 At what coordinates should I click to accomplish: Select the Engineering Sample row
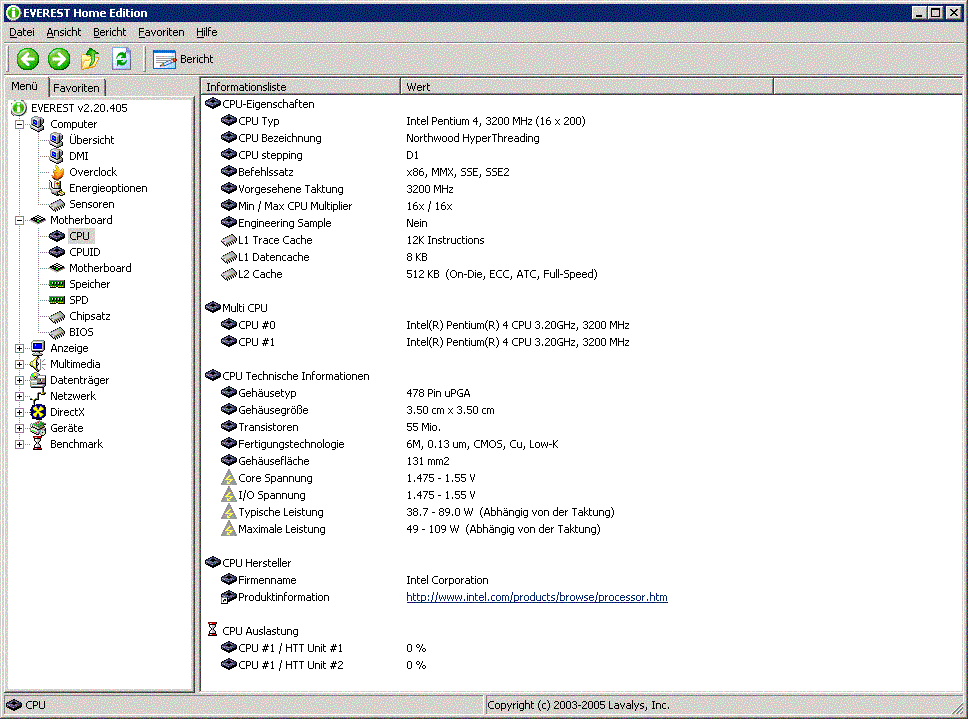pos(324,223)
